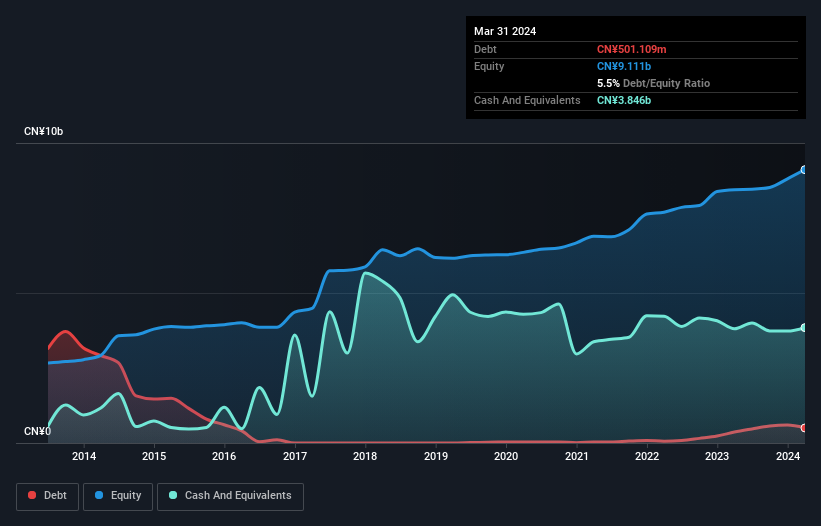The height and width of the screenshot is (526, 821).
Task: Click the blue Equity legend dot
Action: (x=99, y=495)
